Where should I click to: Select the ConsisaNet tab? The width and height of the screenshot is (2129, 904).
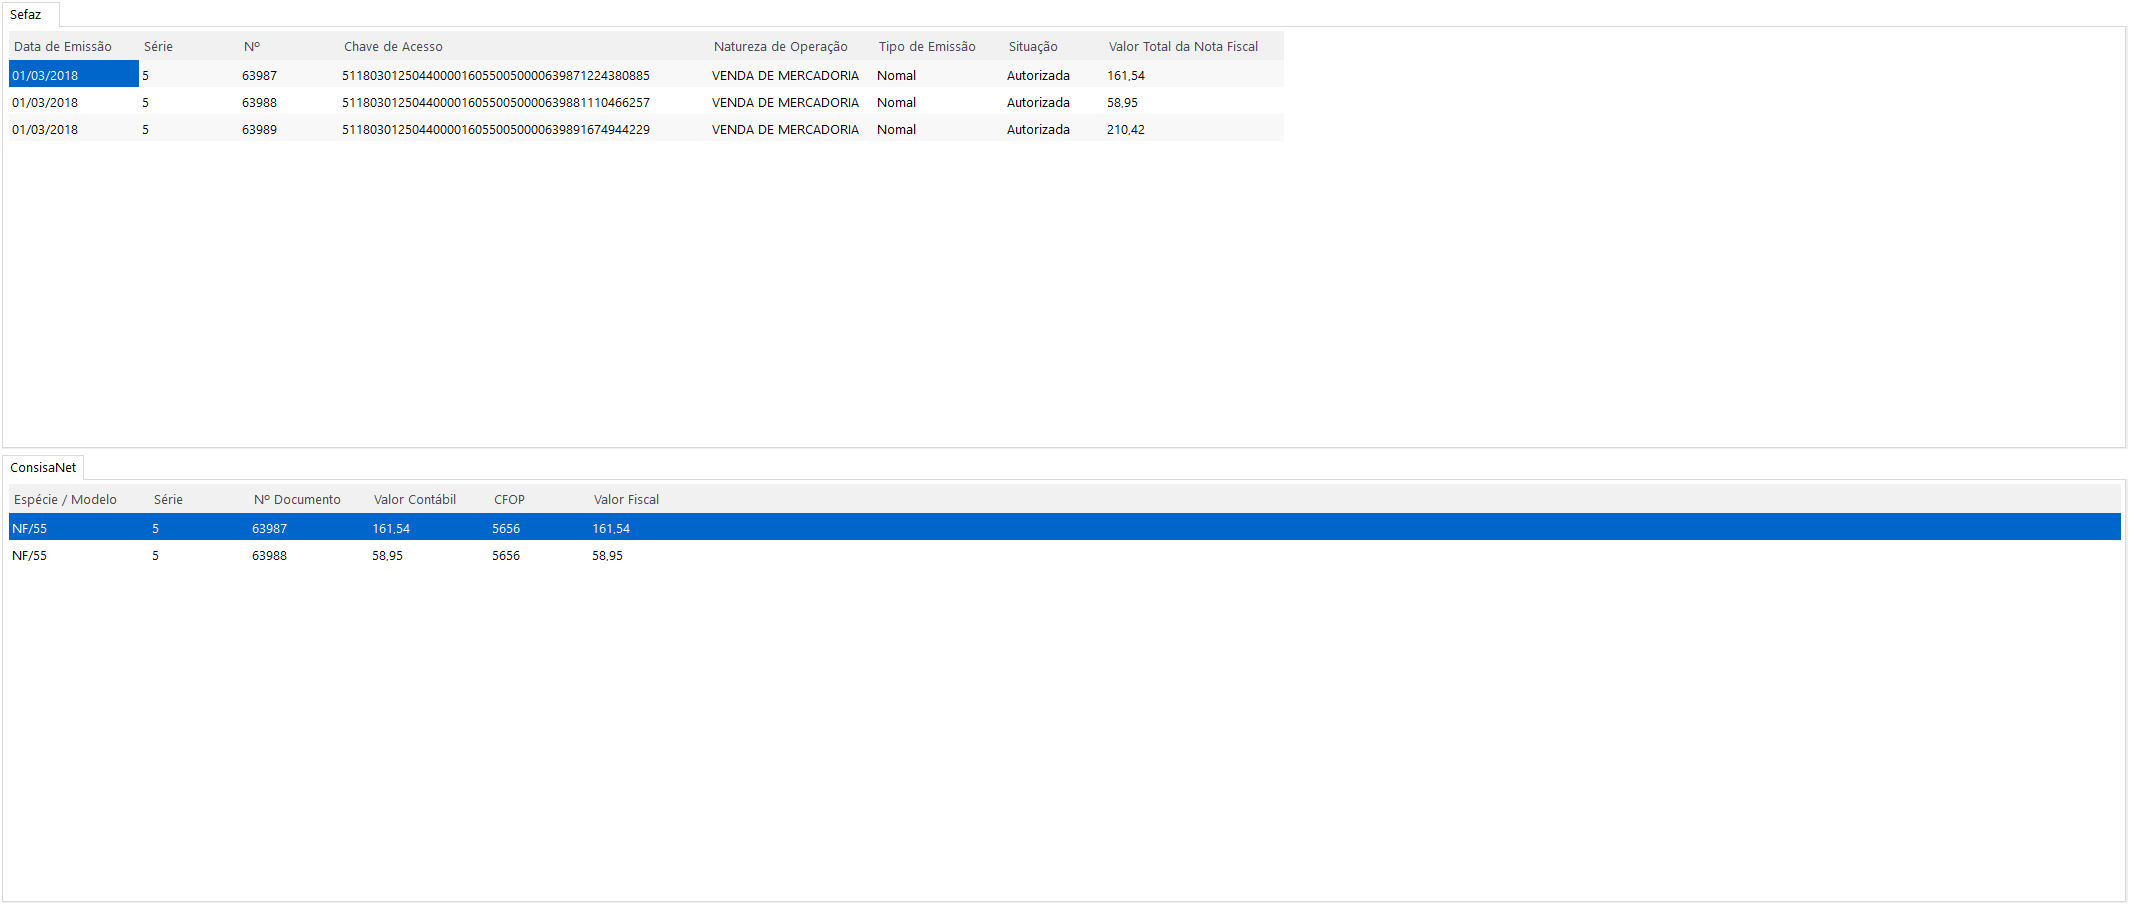pos(43,468)
